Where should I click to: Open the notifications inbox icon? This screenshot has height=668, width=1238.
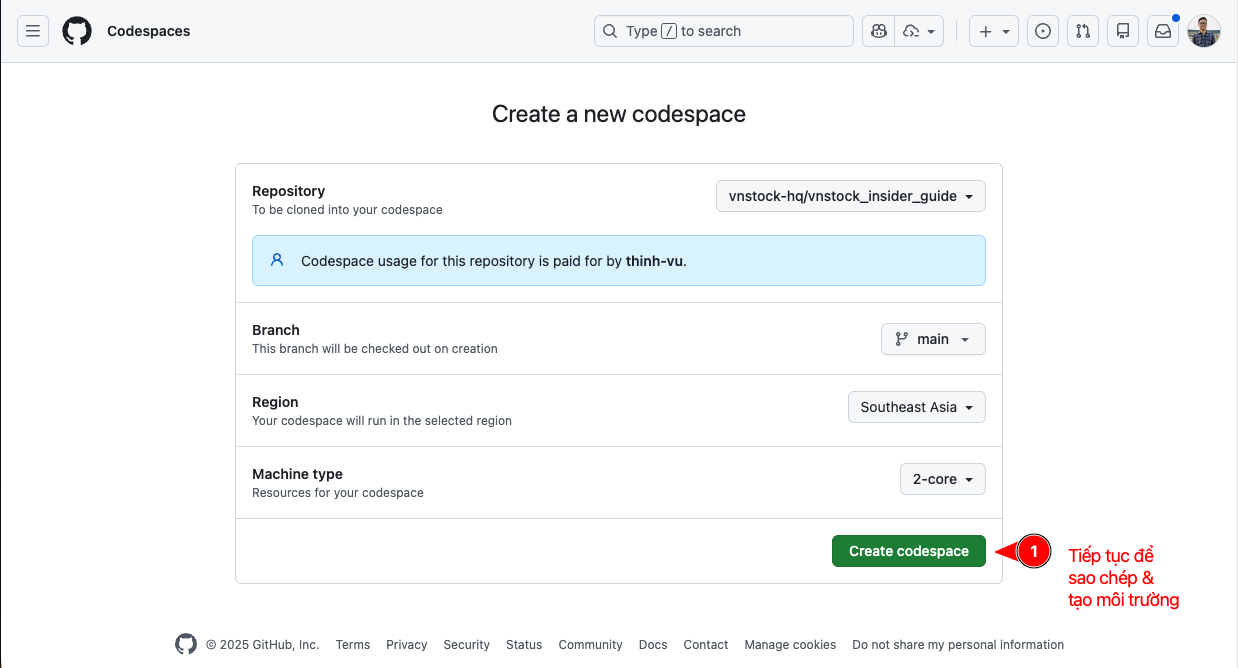[1163, 31]
